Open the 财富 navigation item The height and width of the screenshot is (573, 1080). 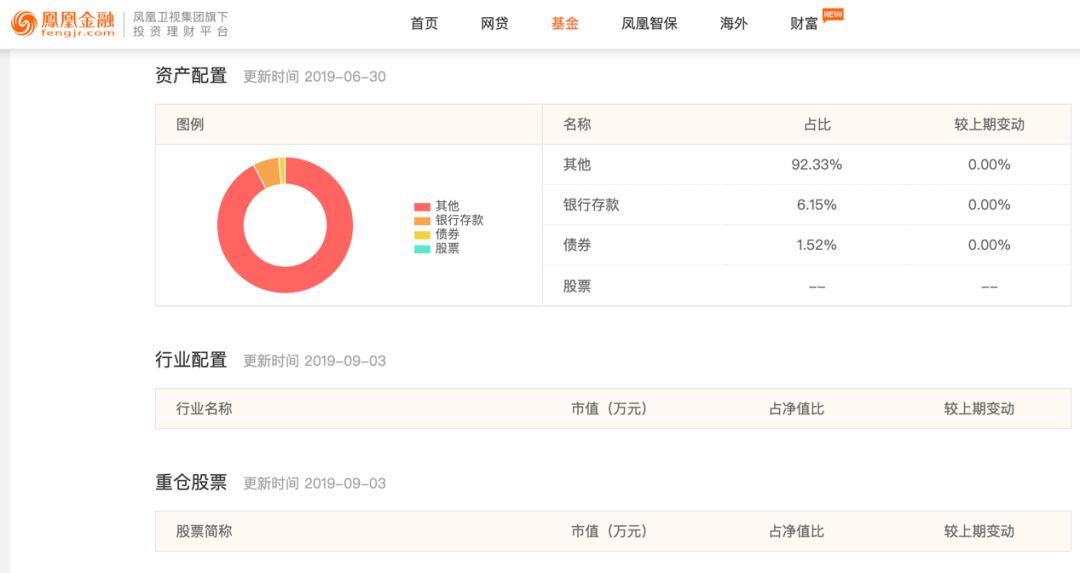pyautogui.click(x=804, y=23)
